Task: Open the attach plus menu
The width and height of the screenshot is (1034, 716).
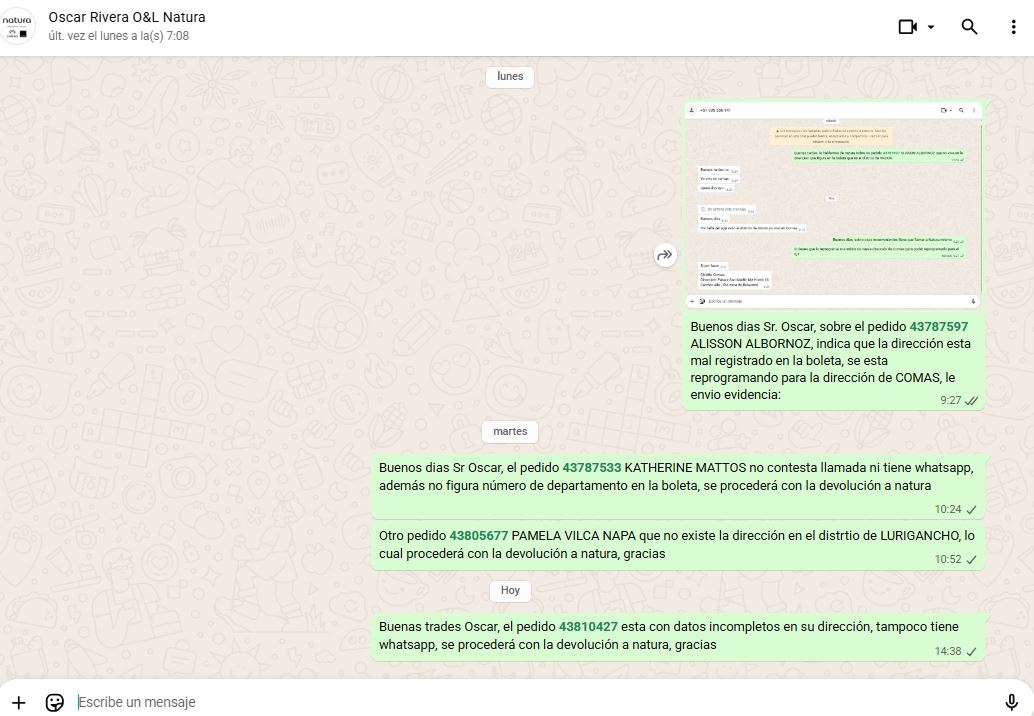Action: [x=19, y=702]
